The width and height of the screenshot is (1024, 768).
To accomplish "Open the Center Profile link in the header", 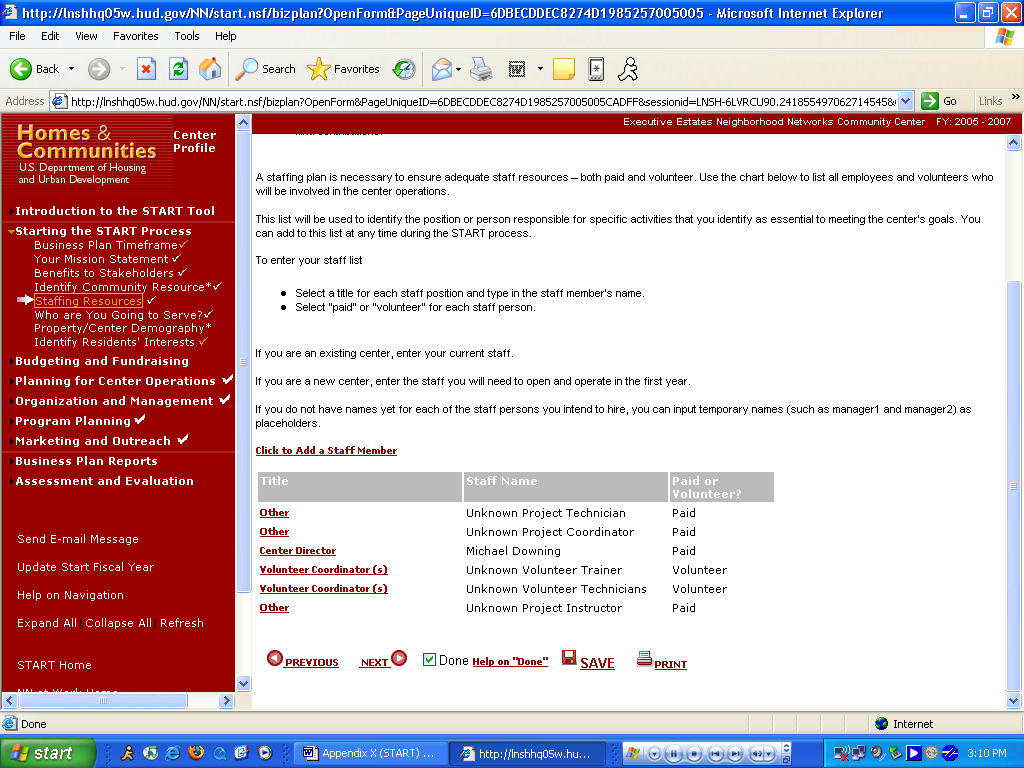I will pos(194,141).
